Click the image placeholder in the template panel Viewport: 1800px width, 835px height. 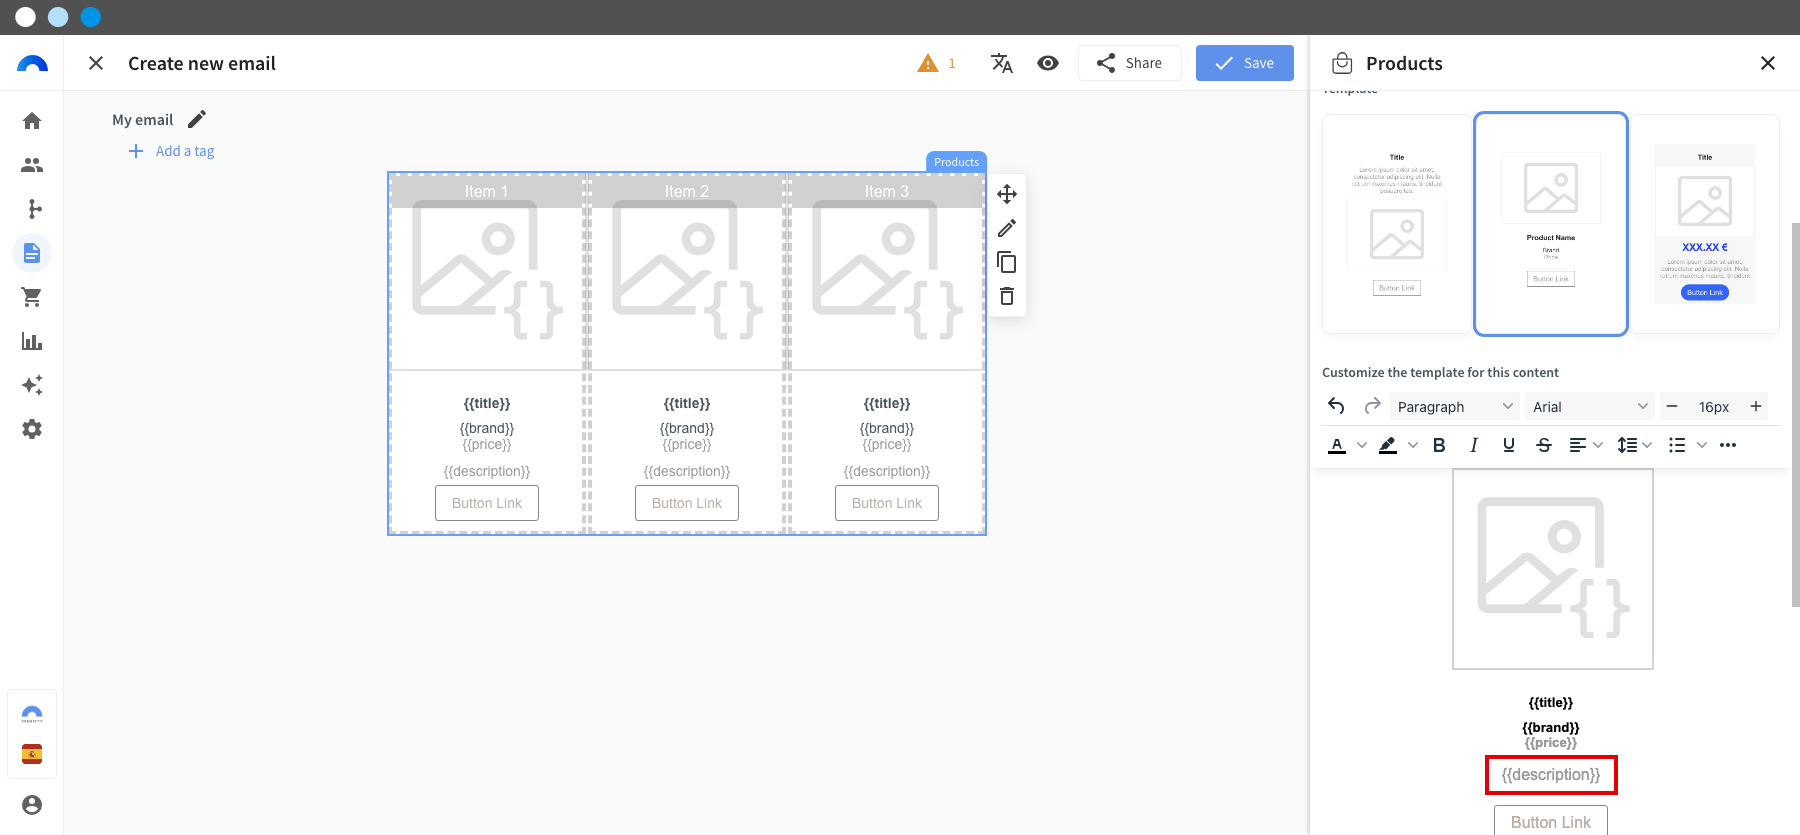[1553, 569]
